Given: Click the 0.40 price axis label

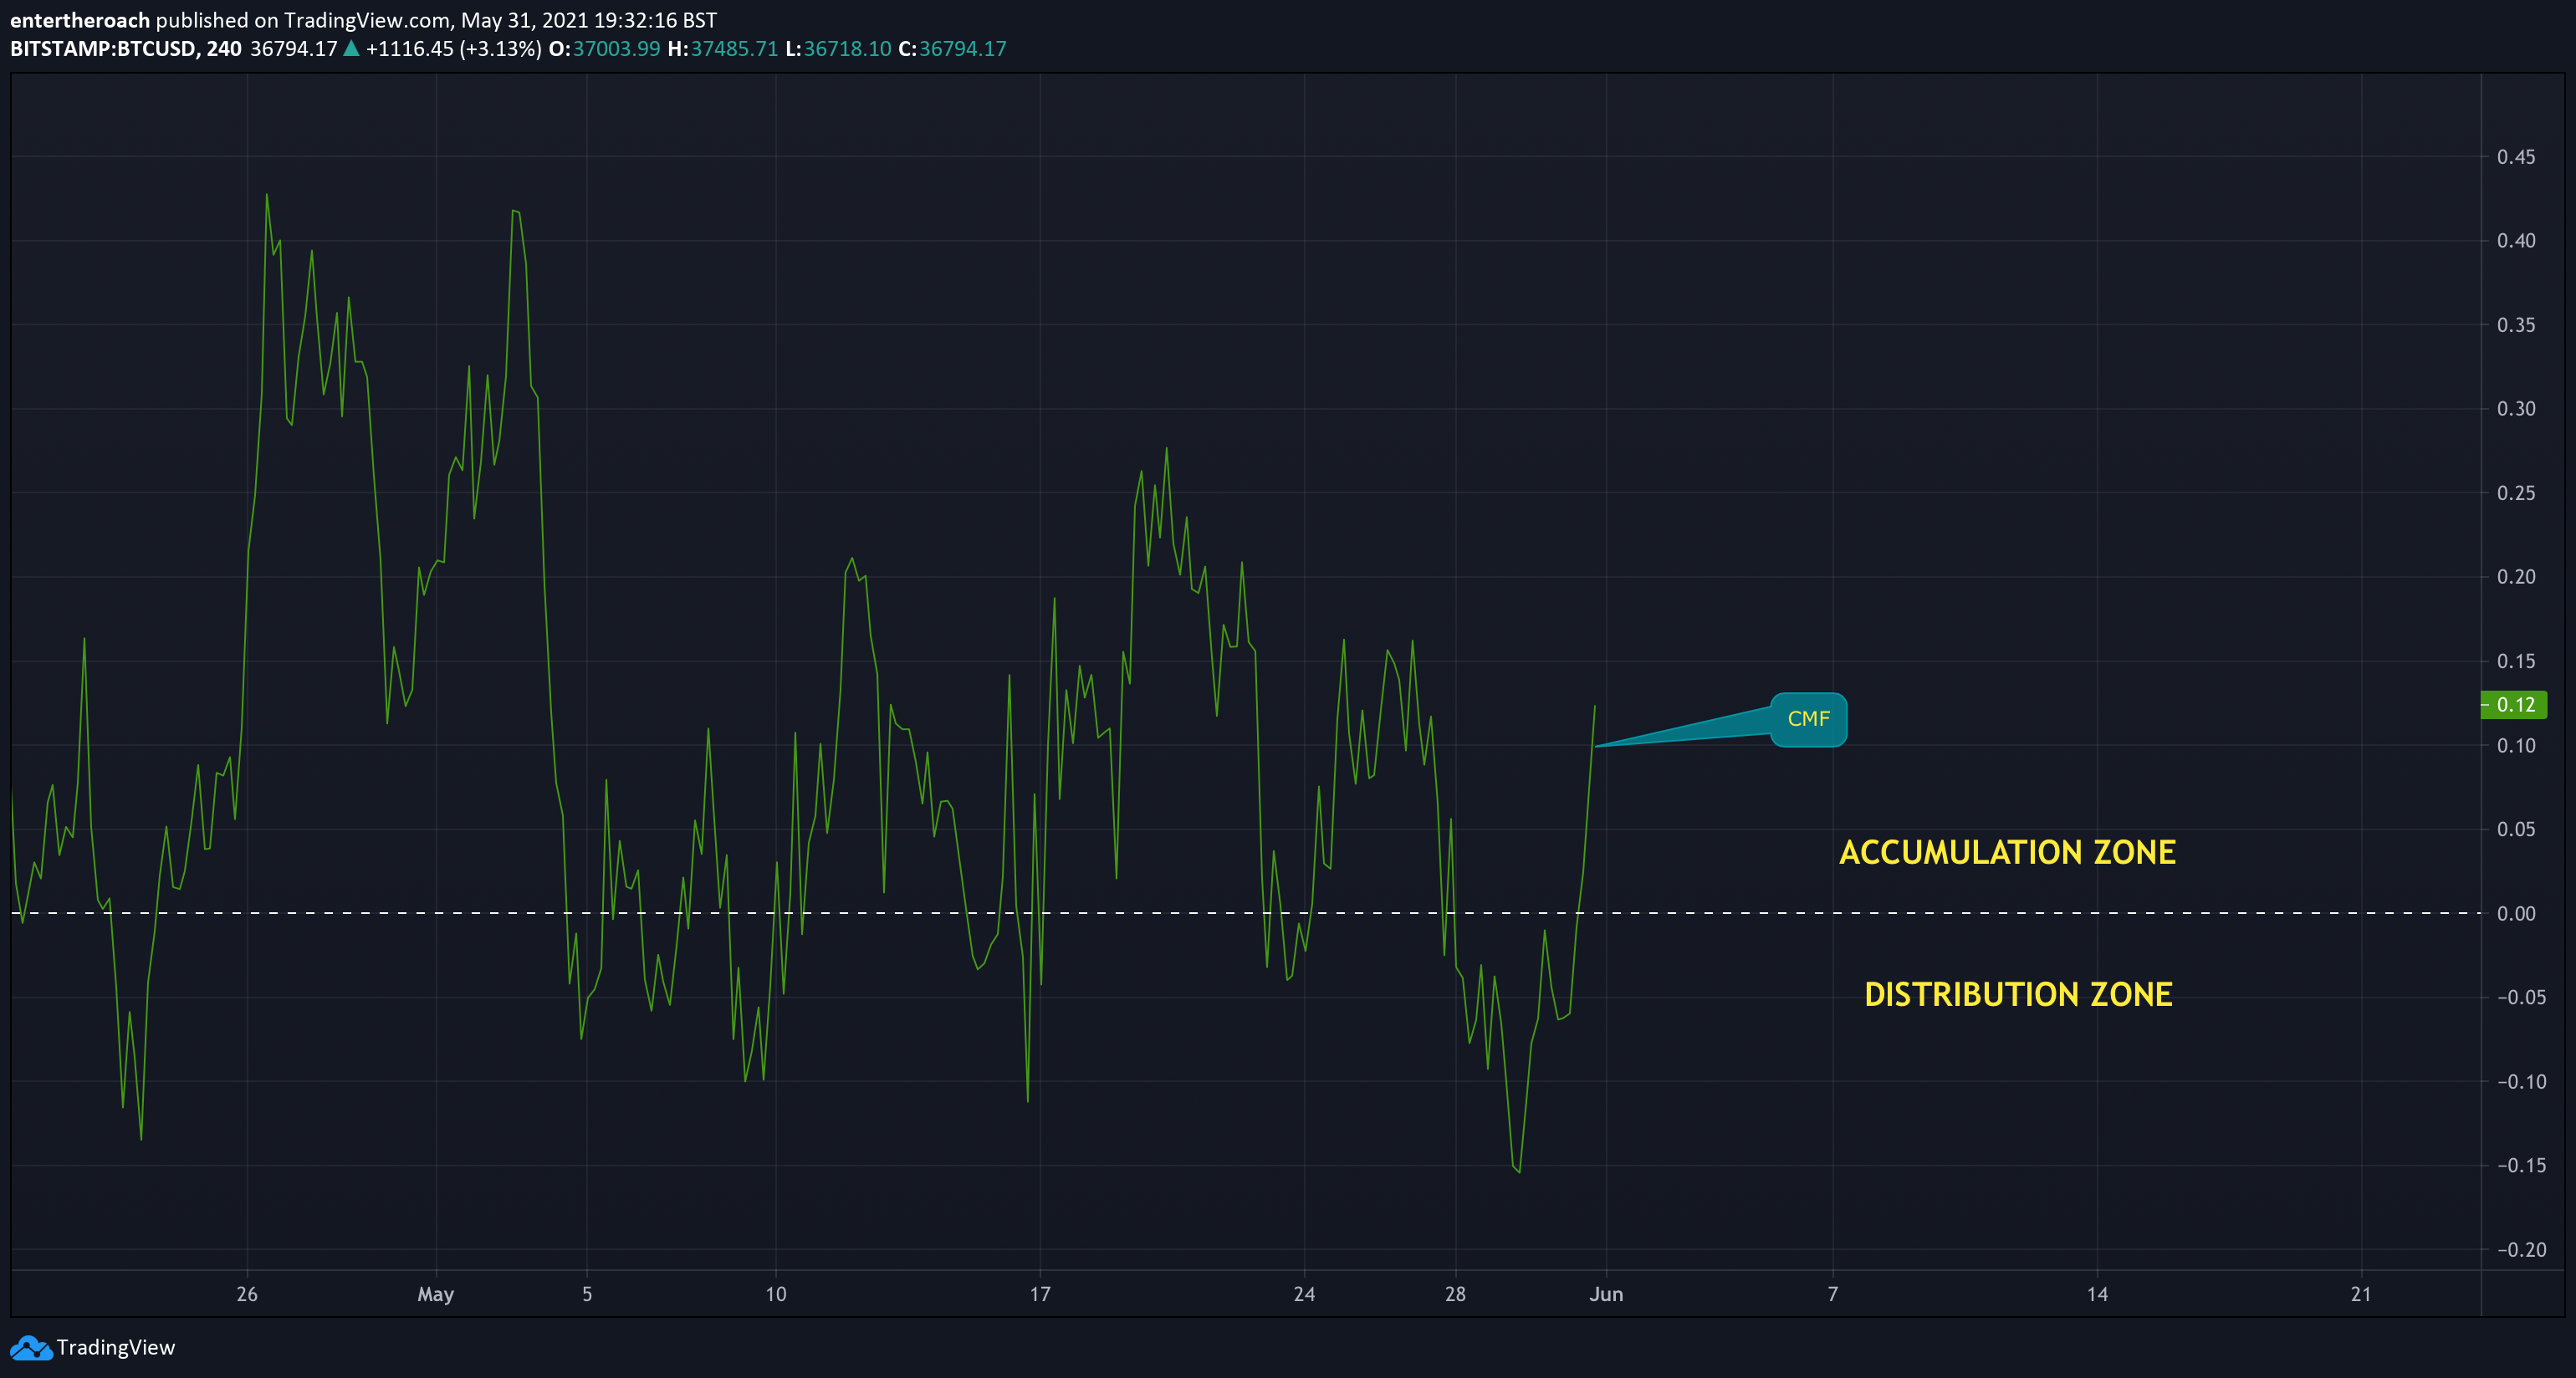Looking at the screenshot, I should [x=2516, y=241].
